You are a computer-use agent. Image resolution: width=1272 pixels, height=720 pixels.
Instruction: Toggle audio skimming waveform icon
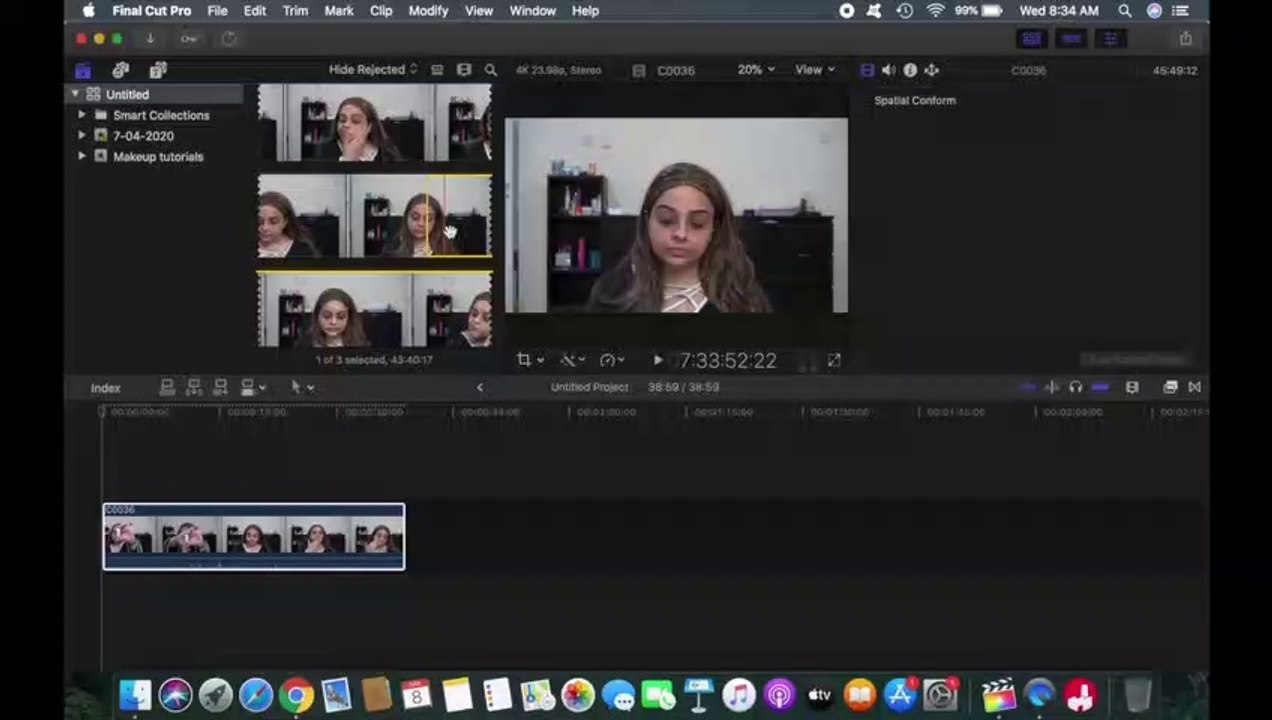coord(1052,387)
